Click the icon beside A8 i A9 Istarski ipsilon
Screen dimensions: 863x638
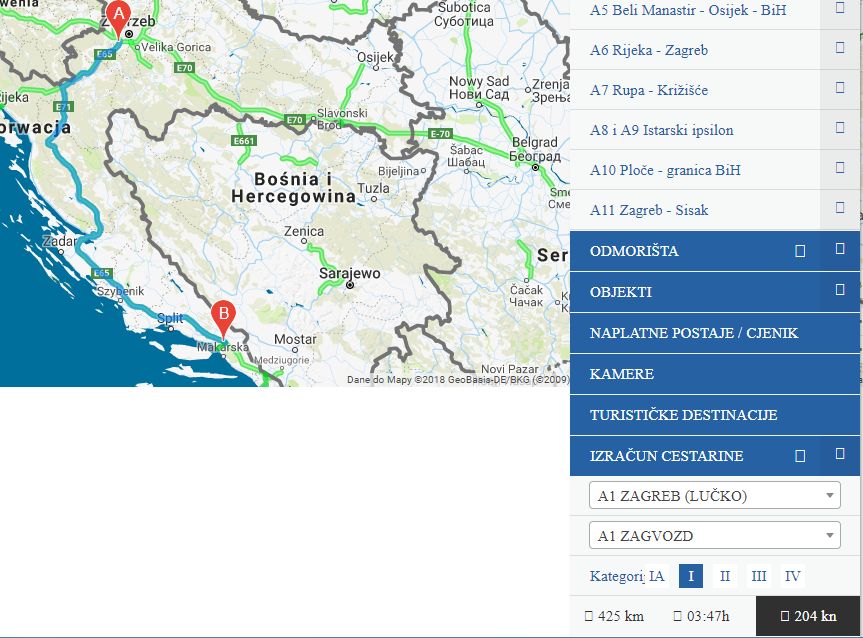(x=840, y=129)
